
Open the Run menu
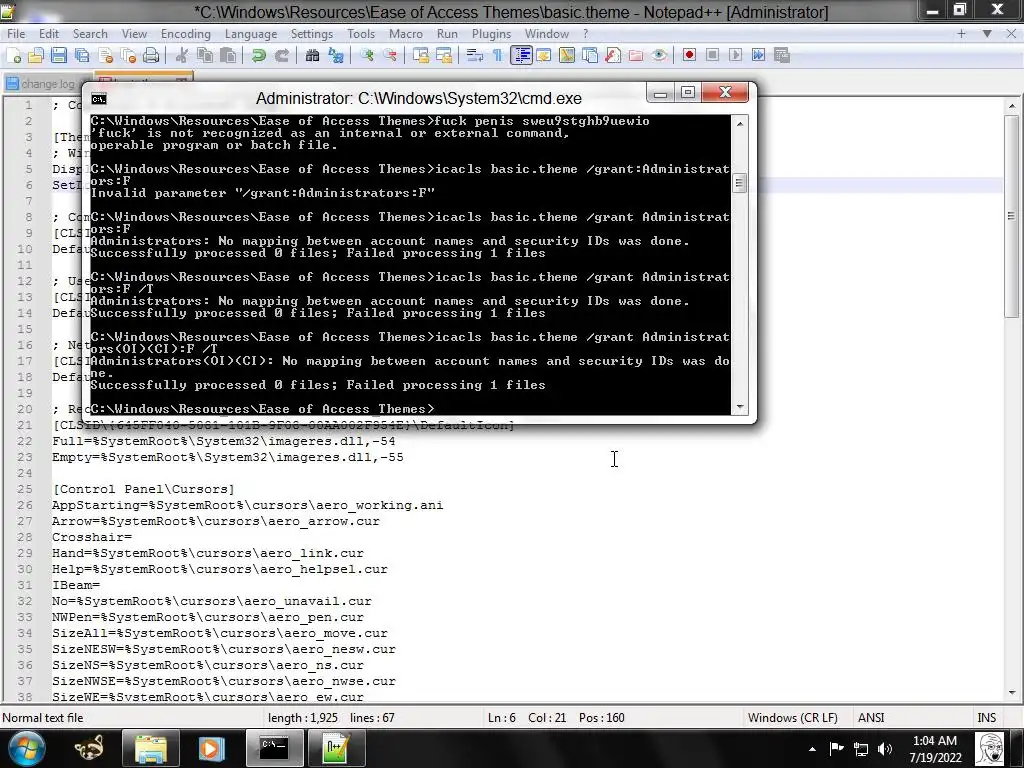tap(447, 34)
